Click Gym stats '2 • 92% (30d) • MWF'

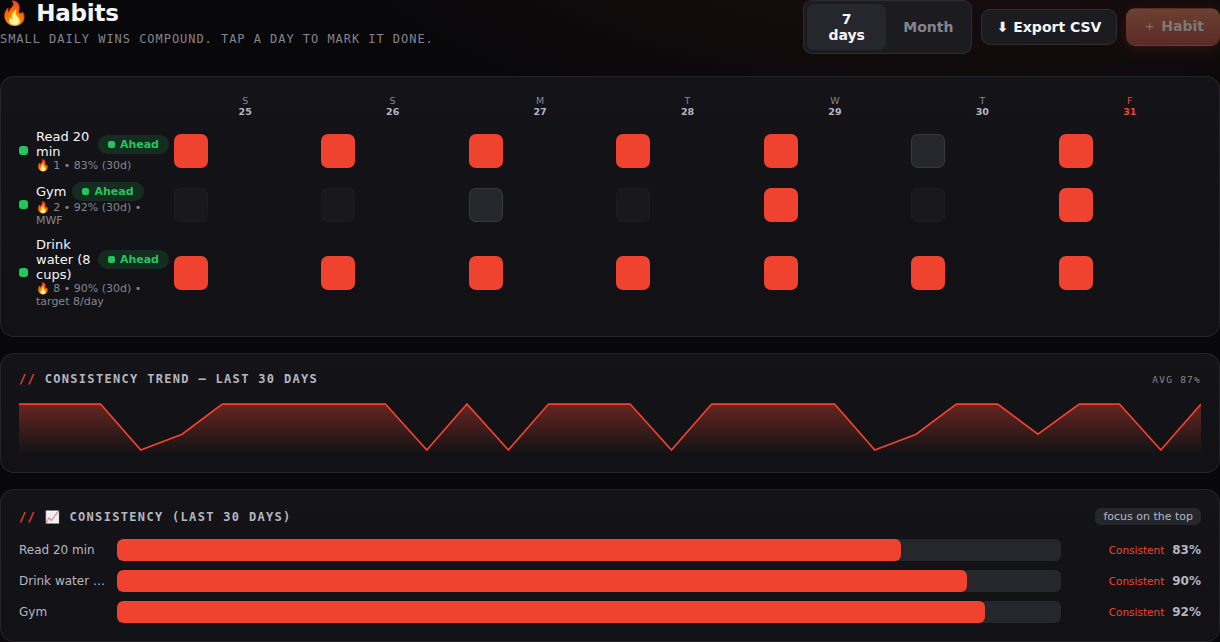tap(88, 213)
